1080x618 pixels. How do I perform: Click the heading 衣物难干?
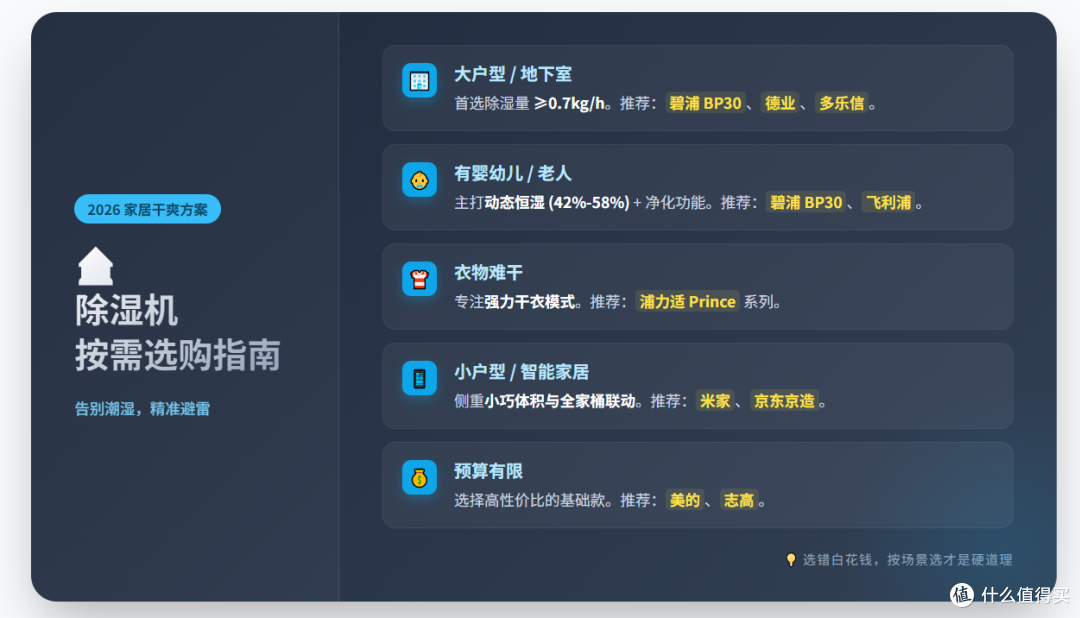click(488, 273)
